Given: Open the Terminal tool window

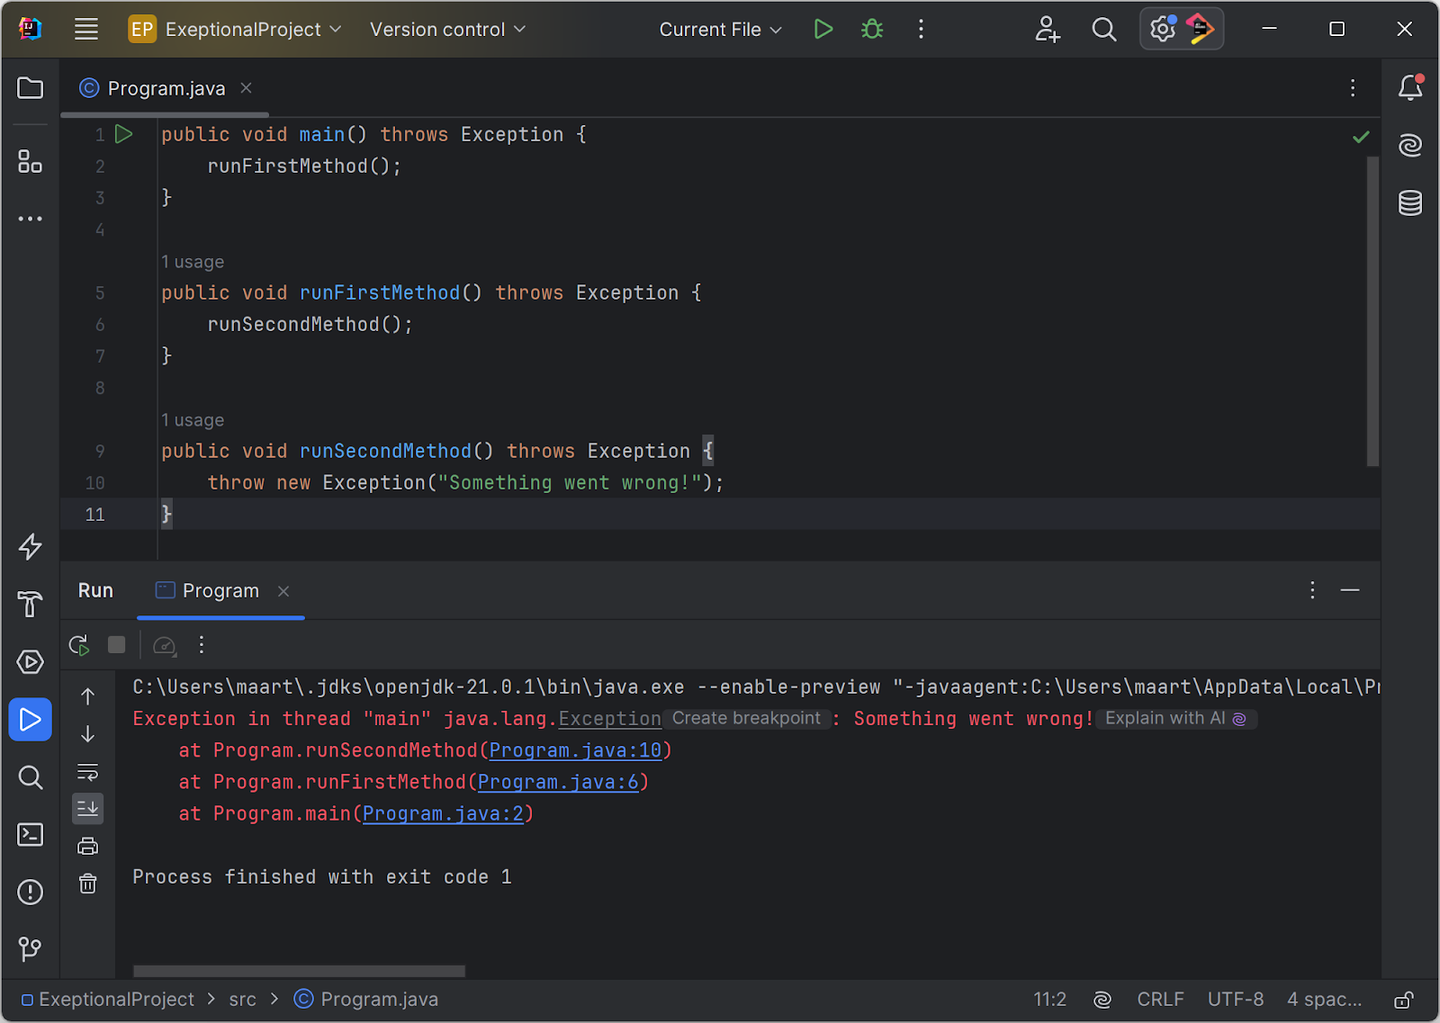Looking at the screenshot, I should tap(30, 834).
